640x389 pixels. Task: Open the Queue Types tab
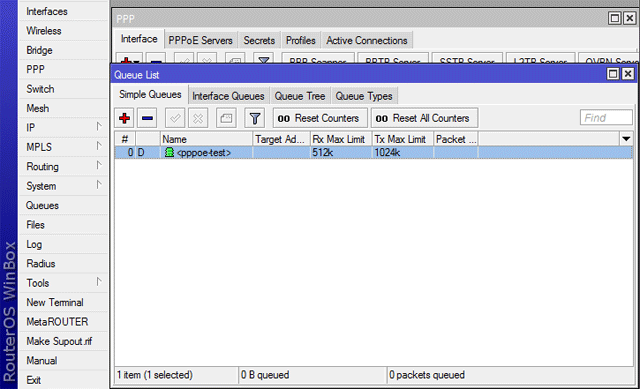point(364,96)
